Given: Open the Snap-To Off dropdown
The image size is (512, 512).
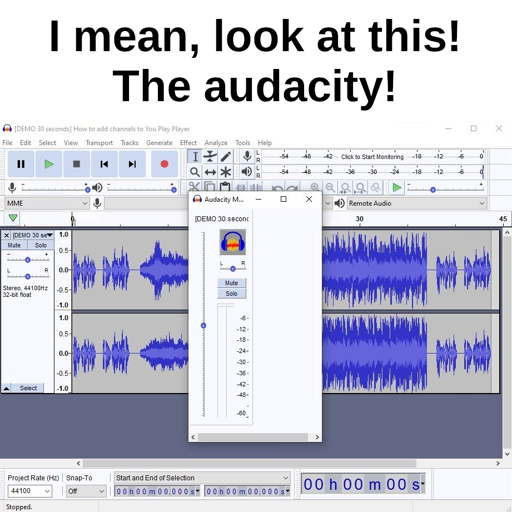Looking at the screenshot, I should [86, 491].
